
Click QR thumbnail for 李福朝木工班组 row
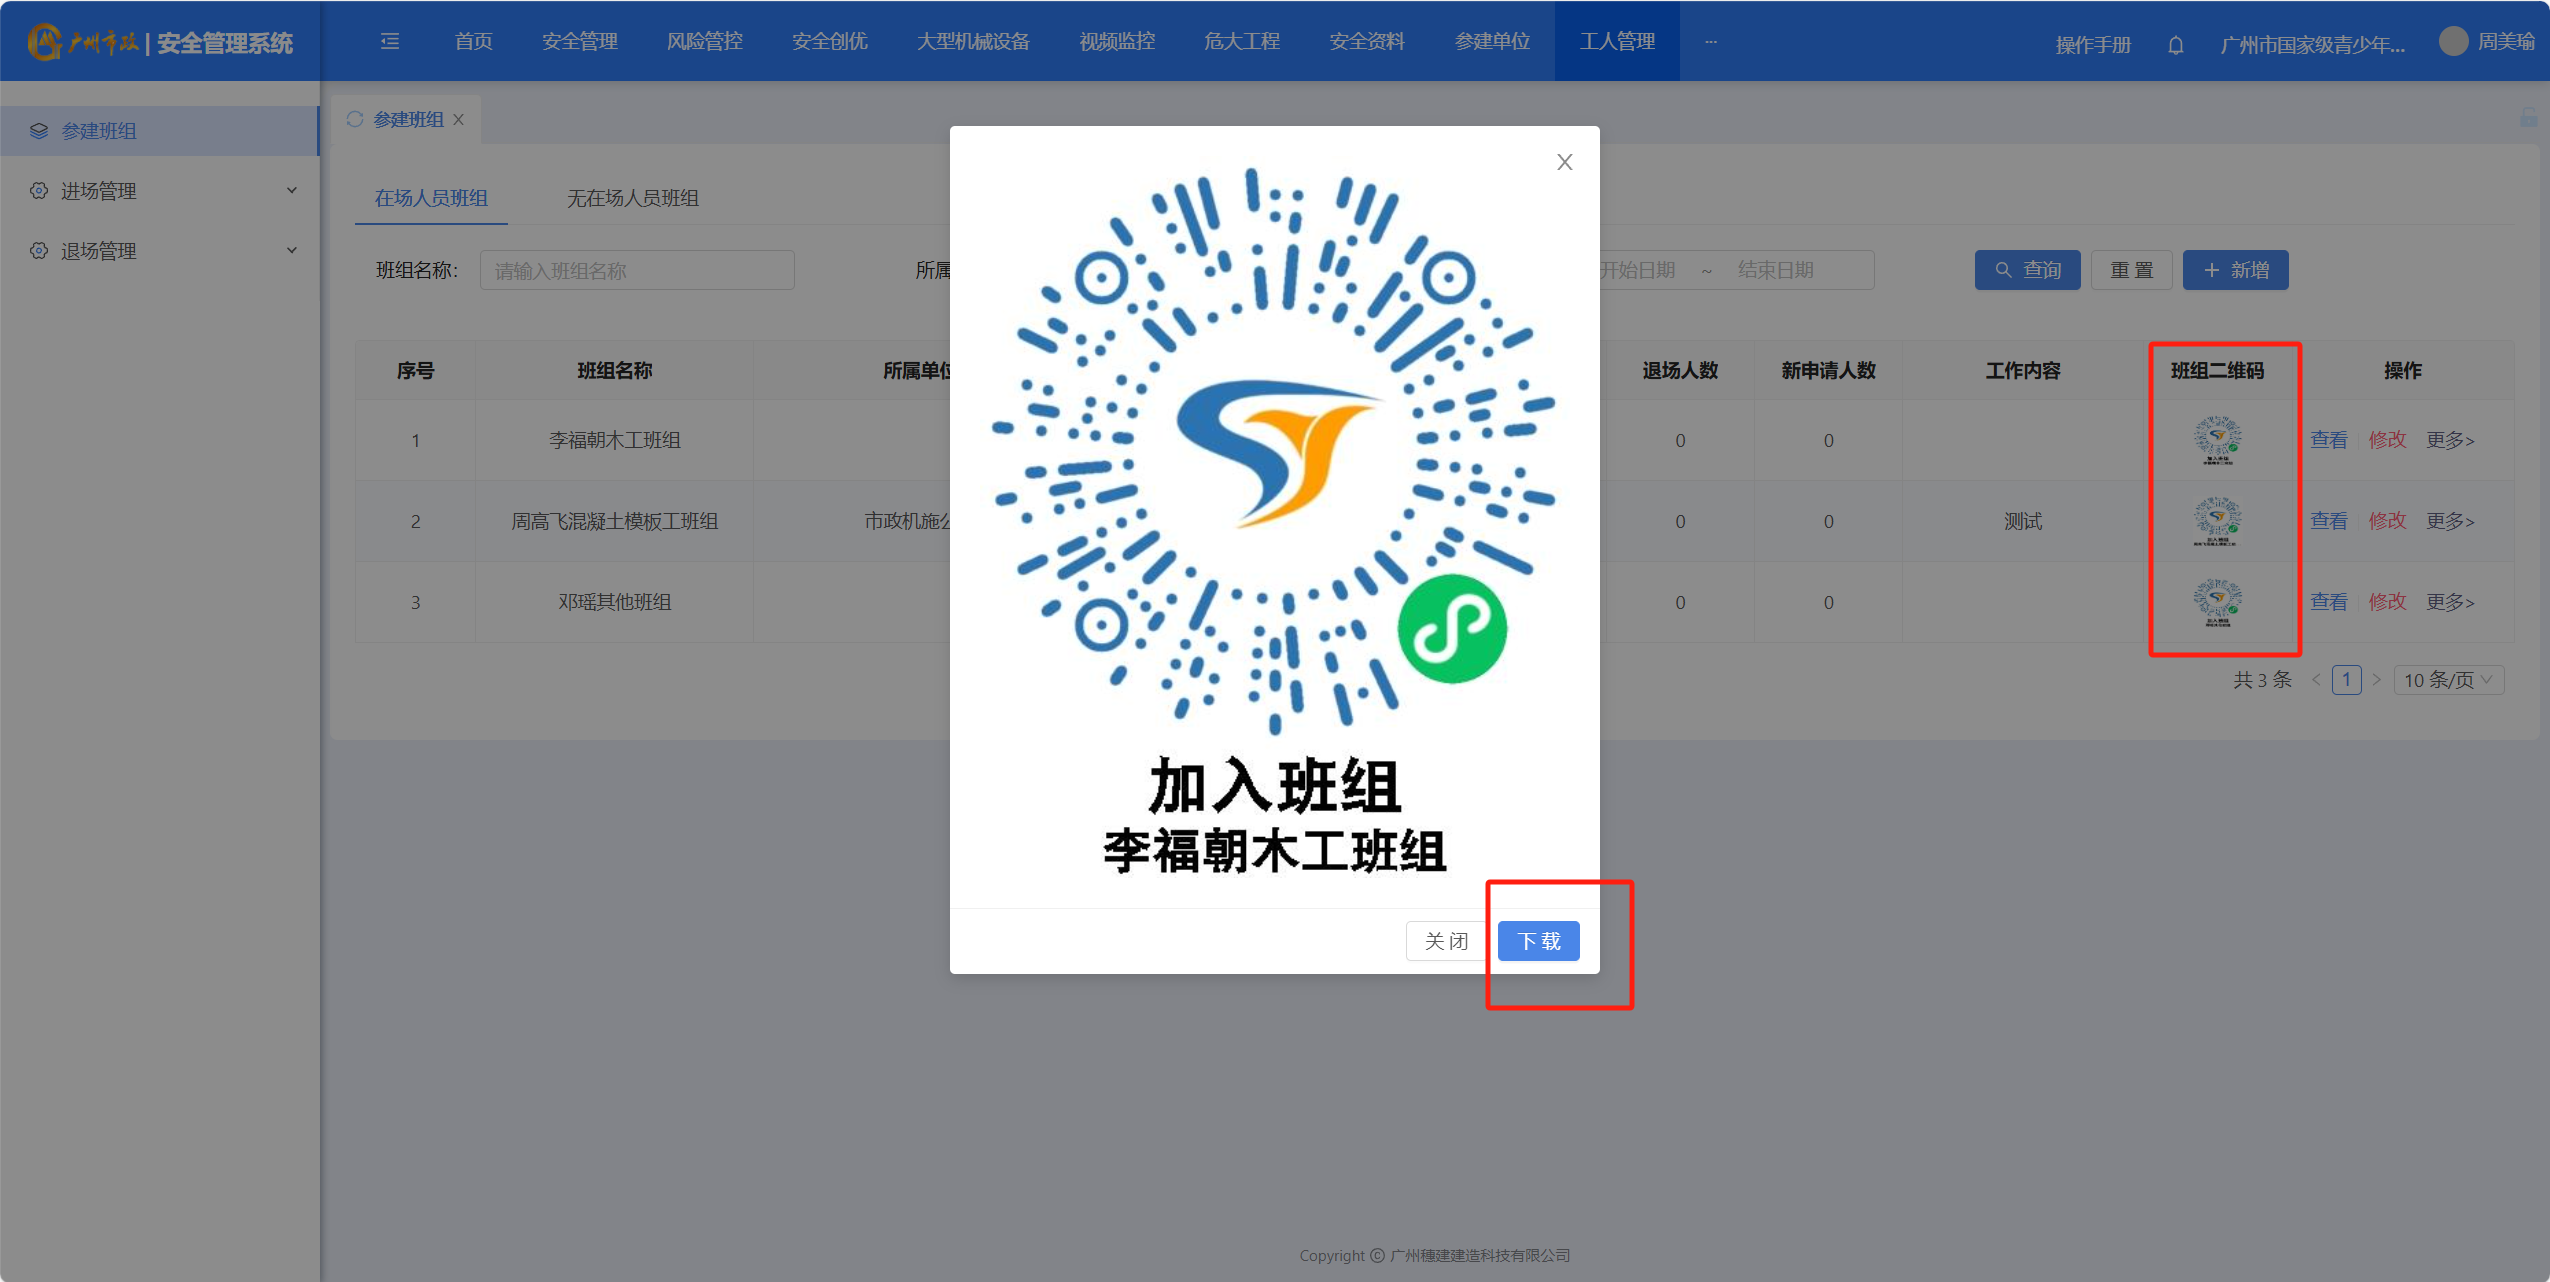[x=2217, y=440]
